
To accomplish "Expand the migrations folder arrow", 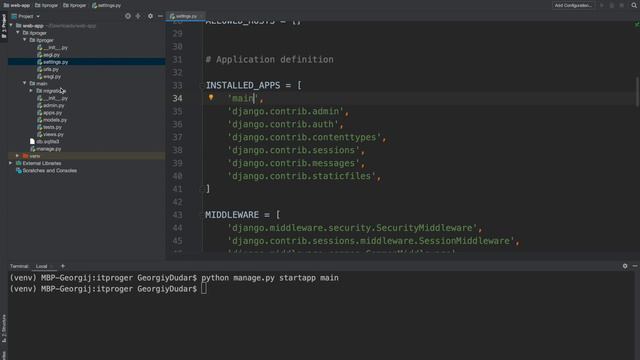I will pyautogui.click(x=31, y=91).
